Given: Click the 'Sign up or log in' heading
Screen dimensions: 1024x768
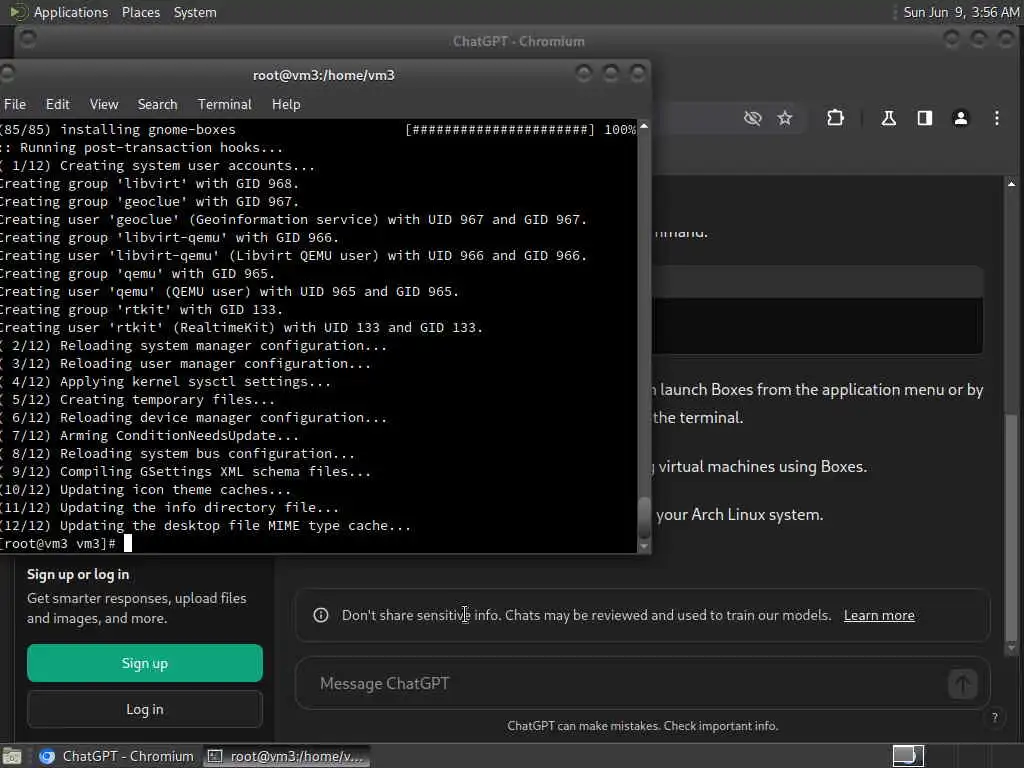Looking at the screenshot, I should (78, 575).
